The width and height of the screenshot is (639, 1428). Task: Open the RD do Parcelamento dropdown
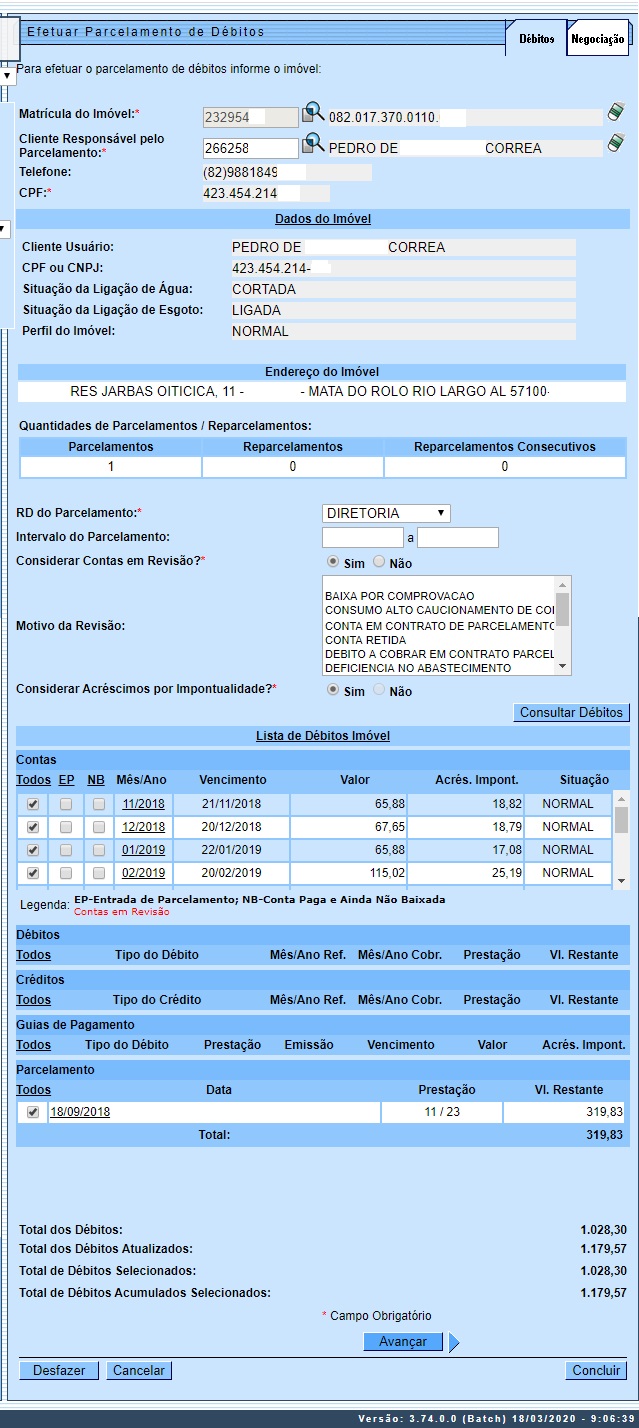tap(386, 513)
